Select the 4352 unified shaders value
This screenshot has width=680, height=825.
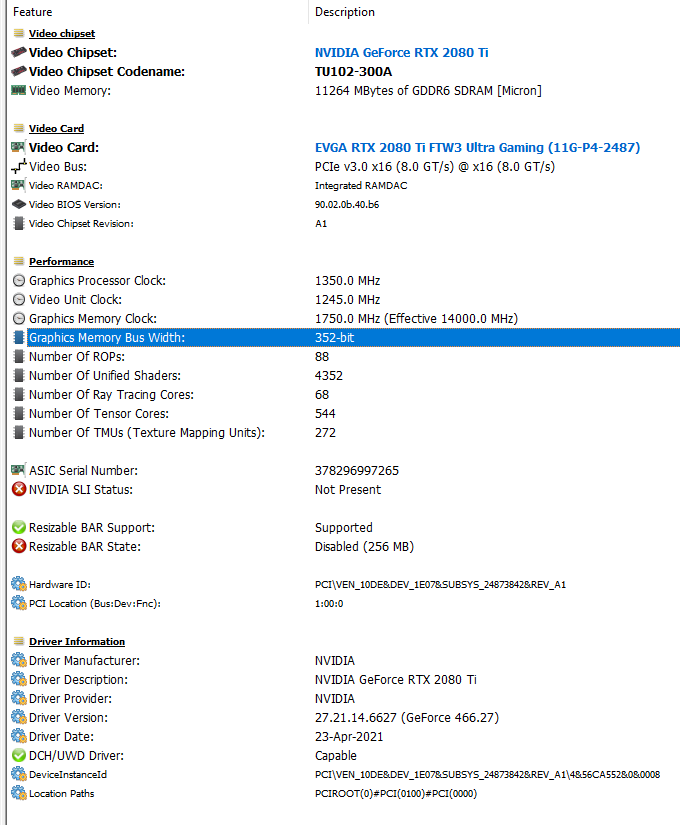pos(329,376)
